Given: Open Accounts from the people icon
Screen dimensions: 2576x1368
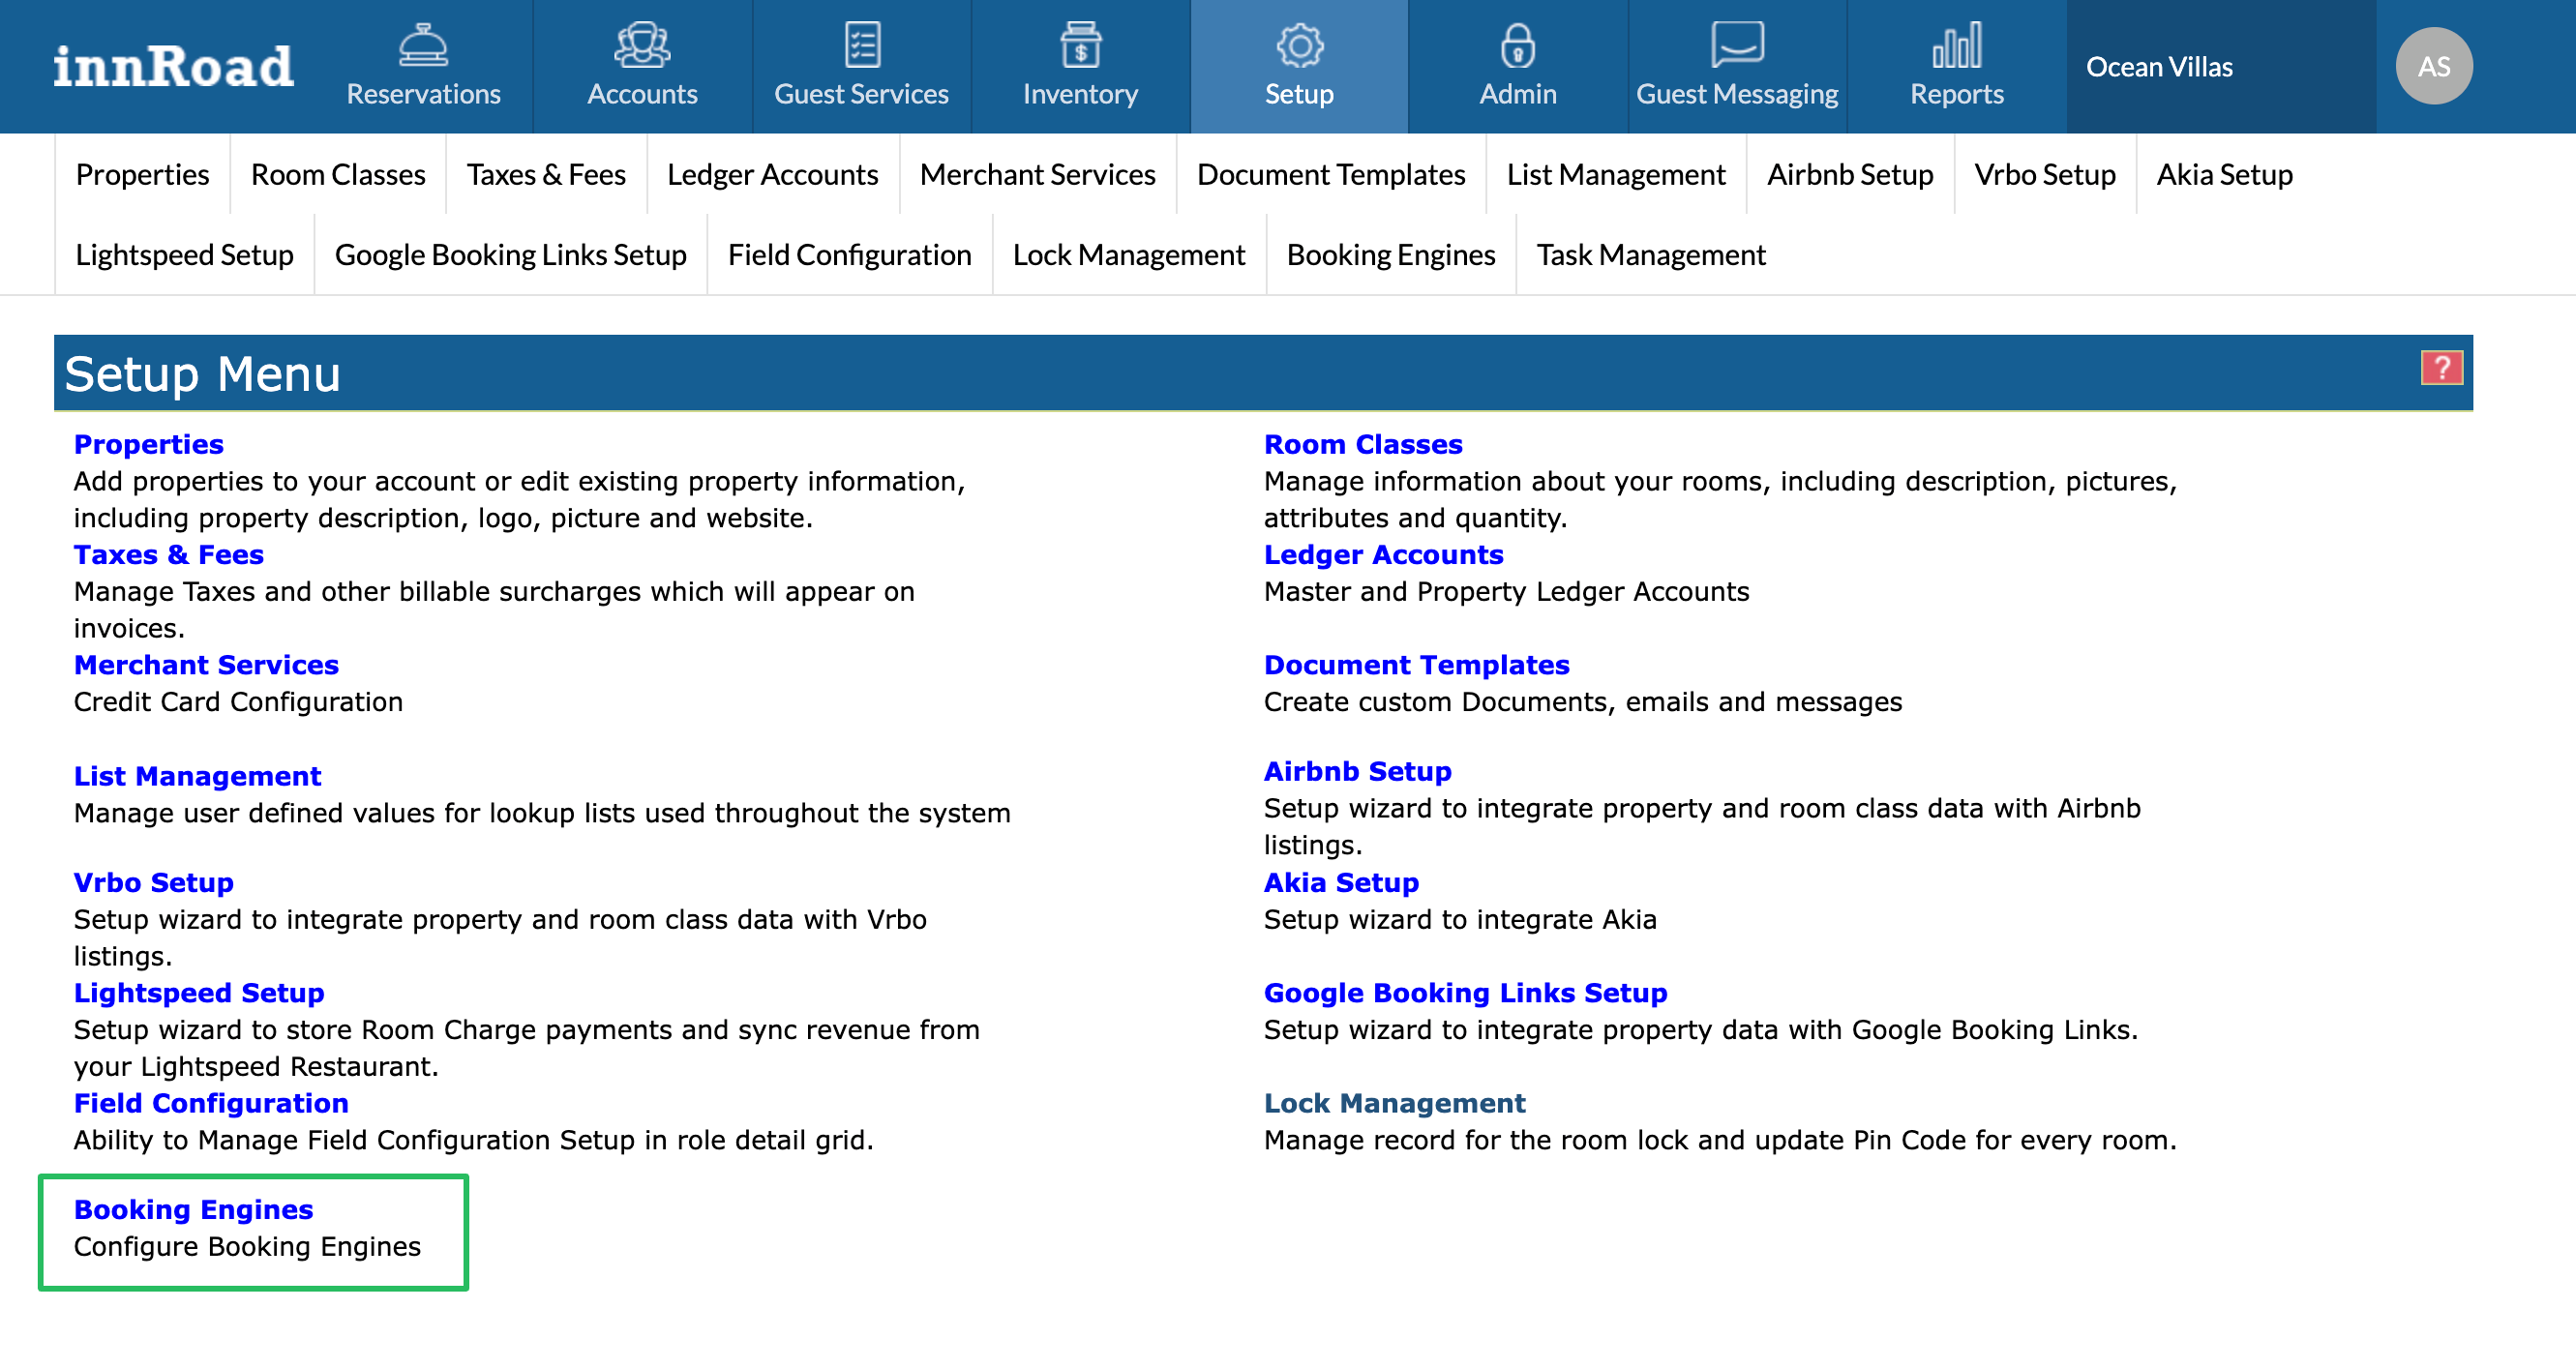Looking at the screenshot, I should coord(642,46).
